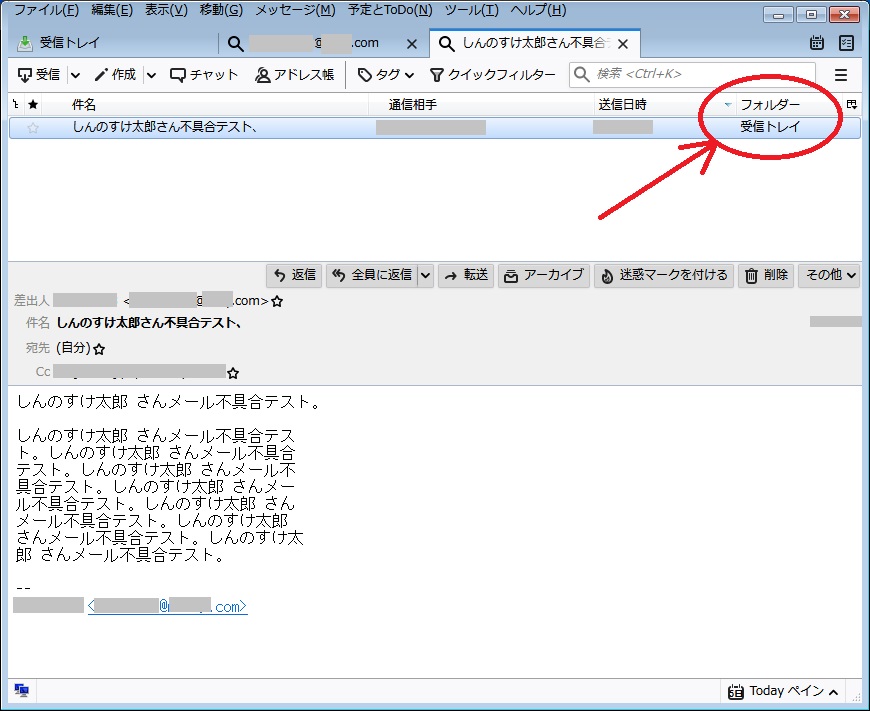The width and height of the screenshot is (870, 711).
Task: Toggle the thread column header icon
Action: point(15,104)
